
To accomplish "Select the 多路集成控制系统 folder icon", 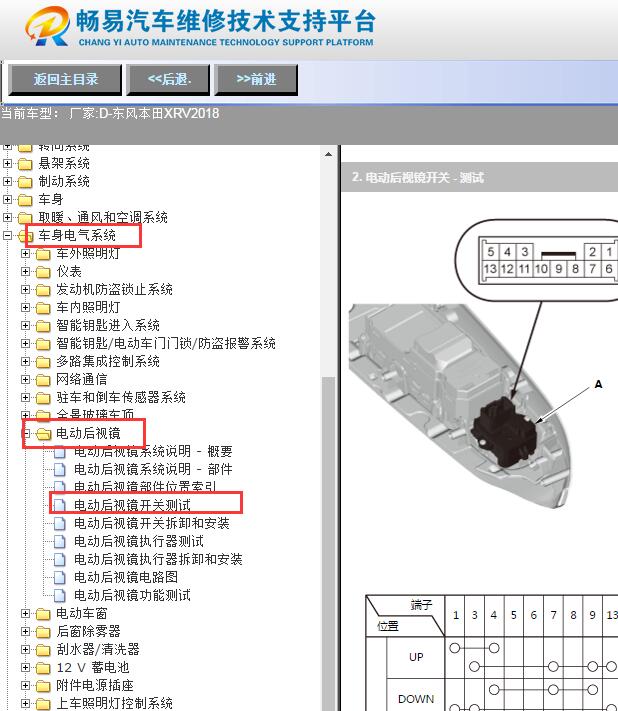I will click(x=43, y=362).
